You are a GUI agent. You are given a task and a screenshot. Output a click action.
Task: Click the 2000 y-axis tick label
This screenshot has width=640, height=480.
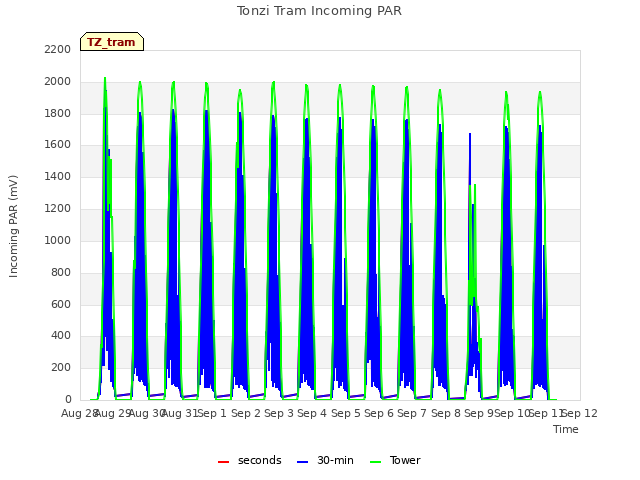(x=58, y=82)
